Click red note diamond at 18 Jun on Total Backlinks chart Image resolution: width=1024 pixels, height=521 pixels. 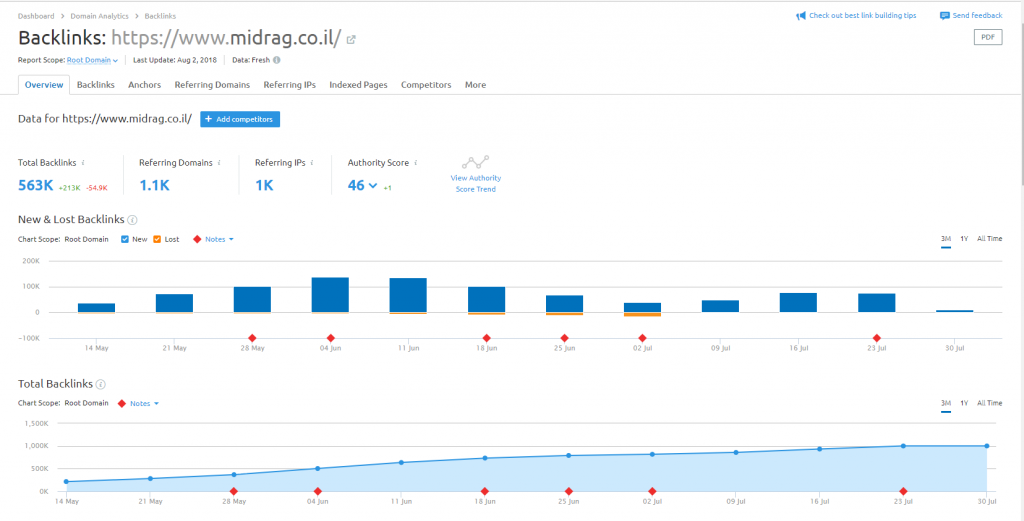tap(485, 491)
